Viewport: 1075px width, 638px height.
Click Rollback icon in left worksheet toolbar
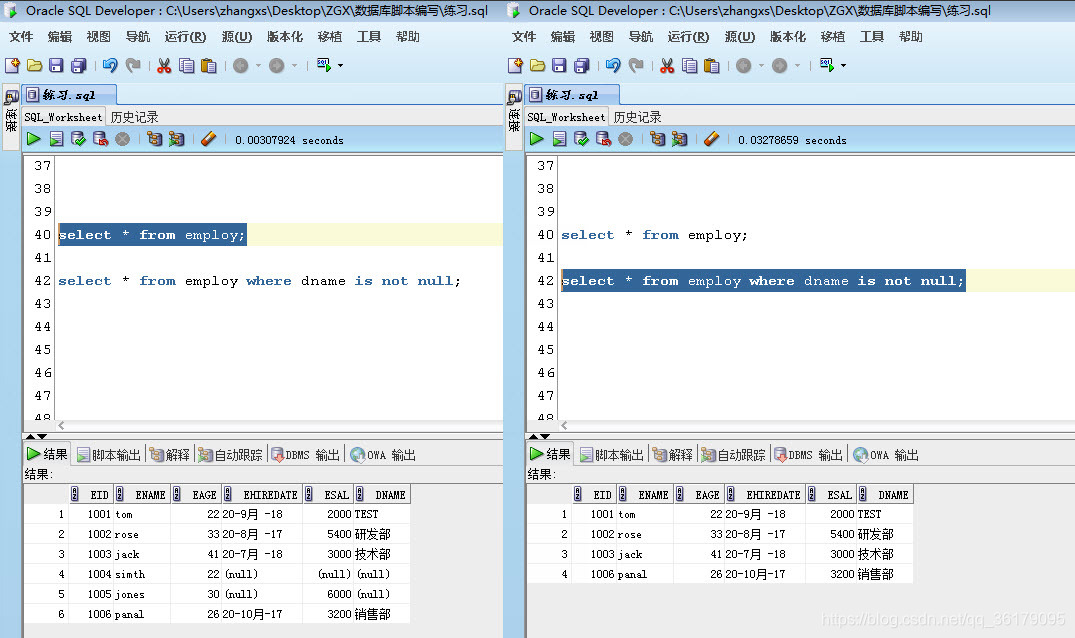(100, 139)
